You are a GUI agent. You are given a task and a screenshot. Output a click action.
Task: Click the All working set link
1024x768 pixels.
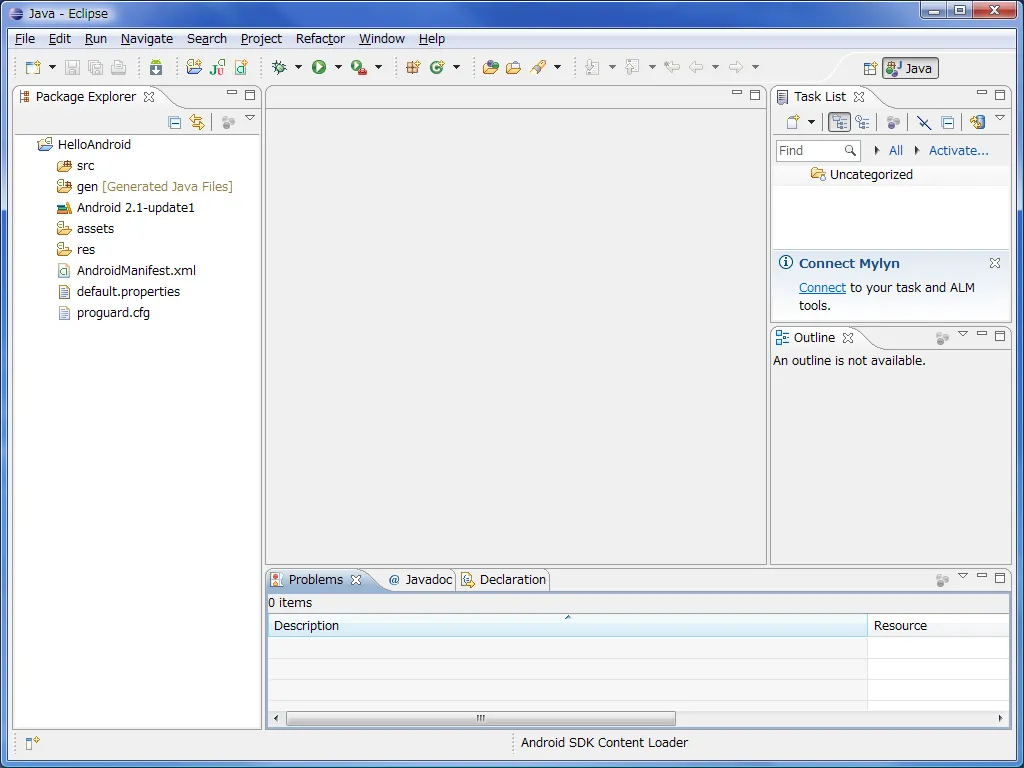[x=896, y=151]
